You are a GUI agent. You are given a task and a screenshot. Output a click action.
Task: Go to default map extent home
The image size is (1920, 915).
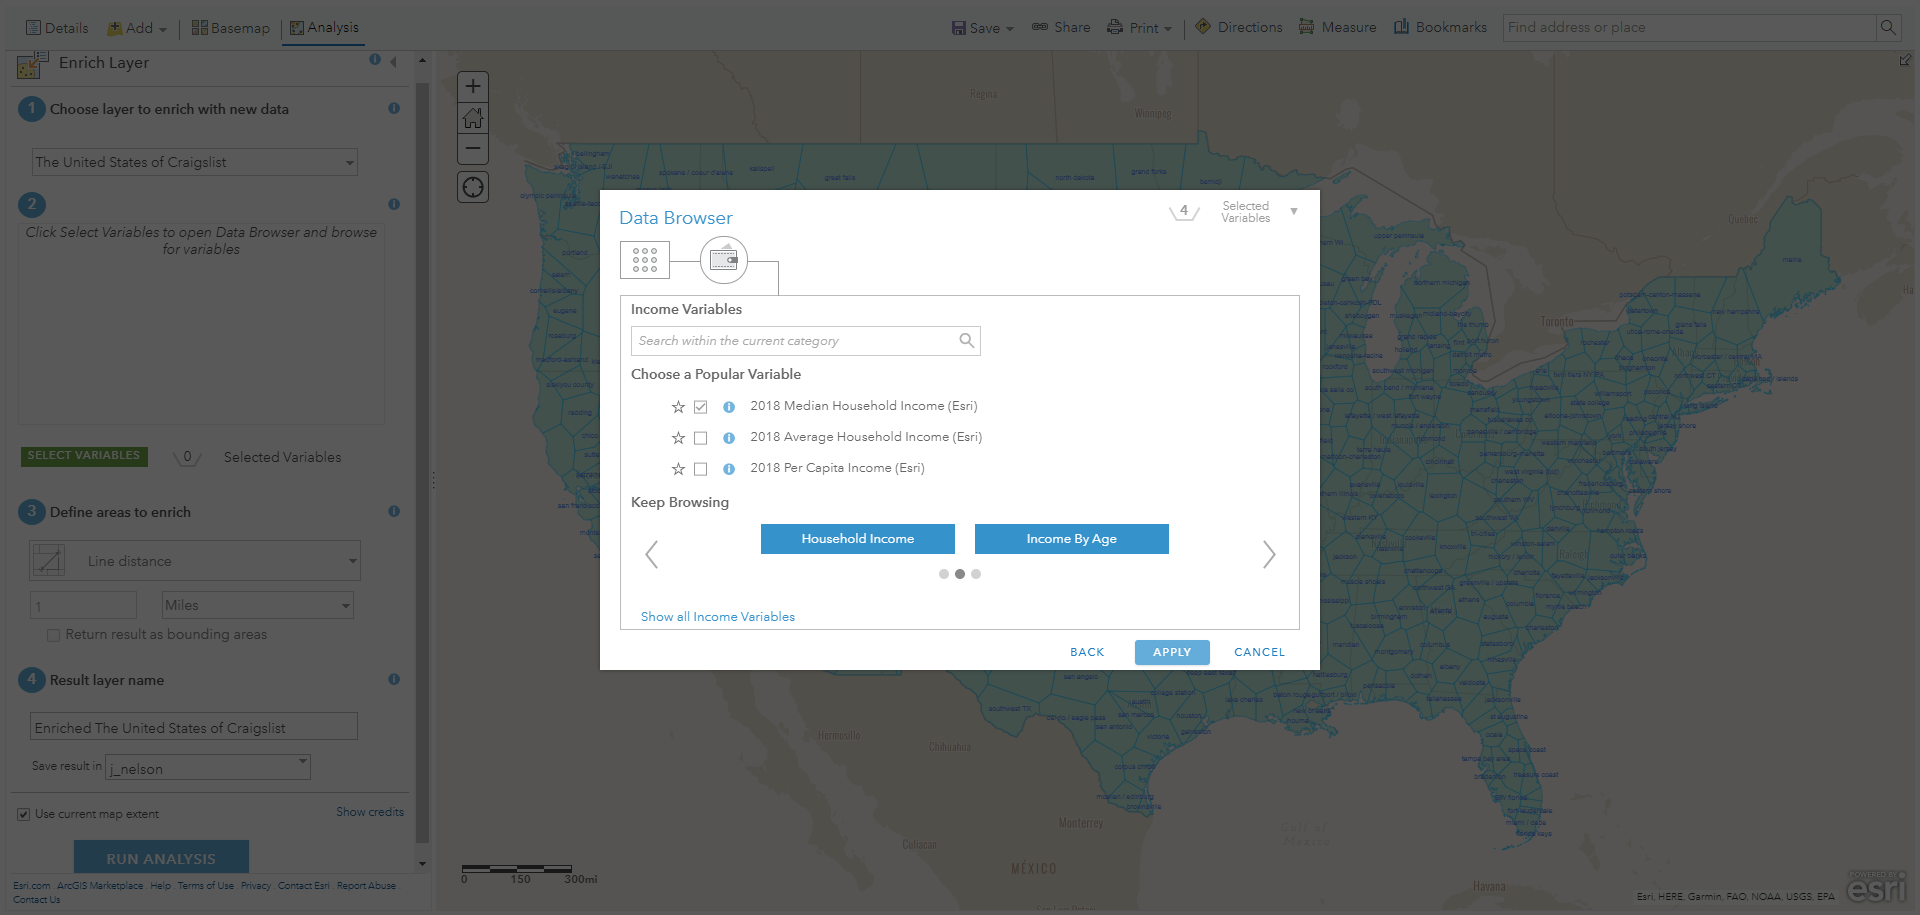pyautogui.click(x=473, y=118)
